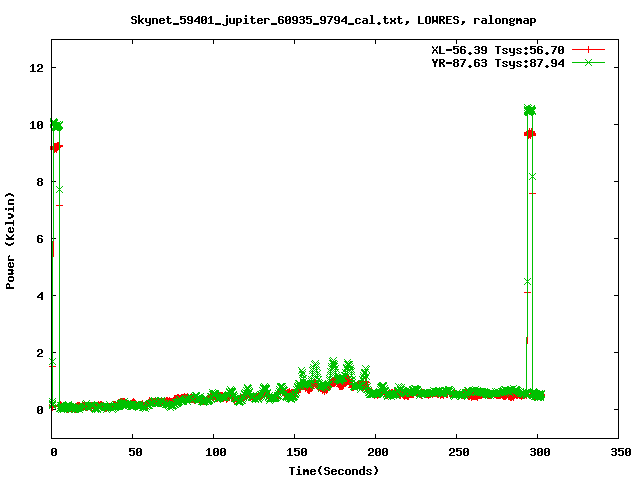Click the x-axis tick label 250
Viewport: 640px width, 480px height.
[458, 452]
